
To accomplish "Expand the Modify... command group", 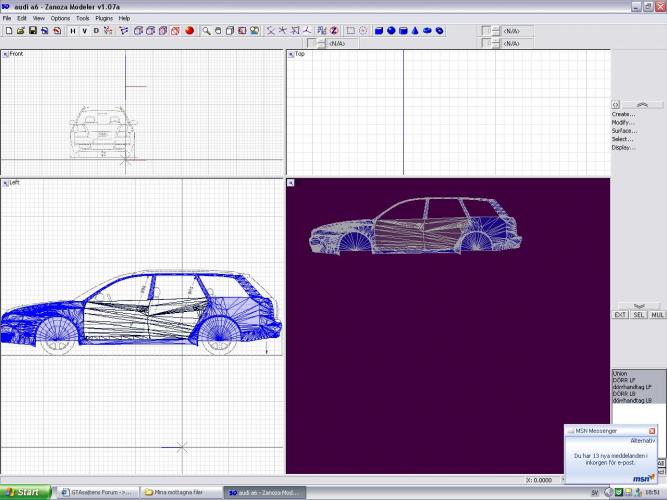I will pyautogui.click(x=623, y=122).
